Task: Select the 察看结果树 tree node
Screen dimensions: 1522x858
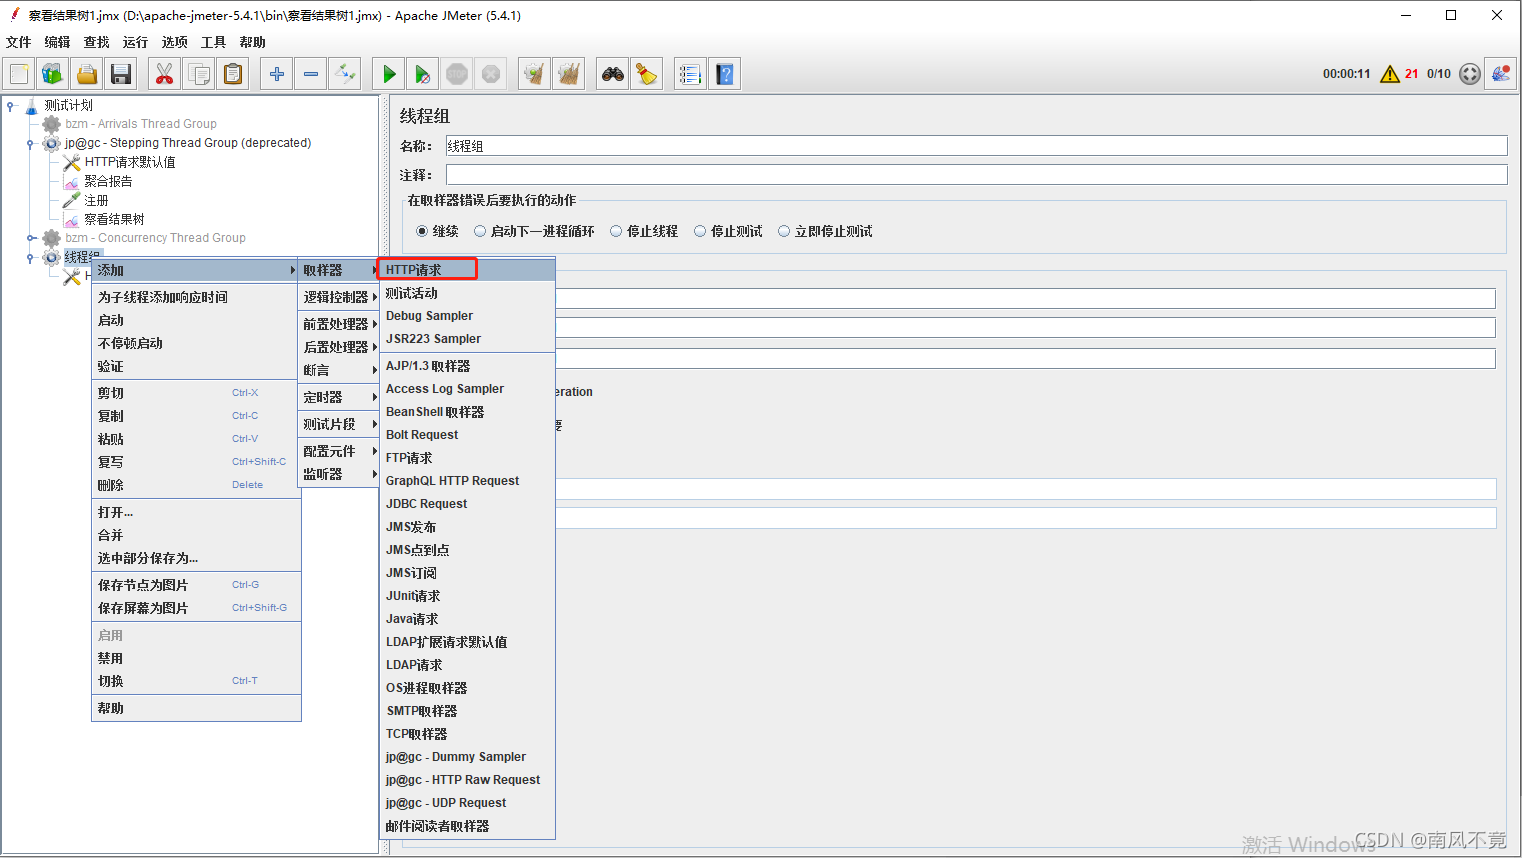Action: 114,219
